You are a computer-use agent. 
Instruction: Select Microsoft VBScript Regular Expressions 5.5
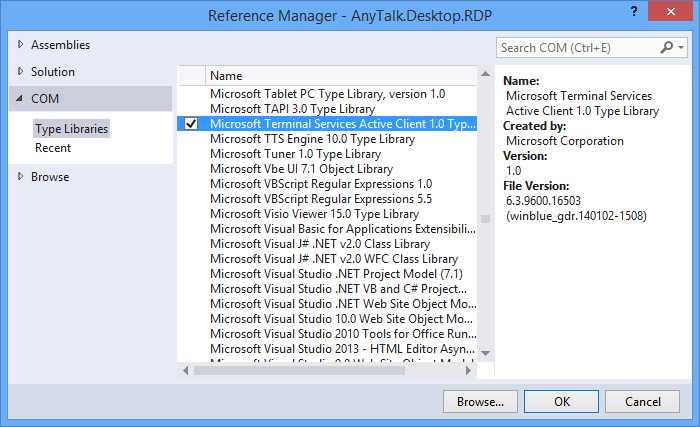pos(327,198)
